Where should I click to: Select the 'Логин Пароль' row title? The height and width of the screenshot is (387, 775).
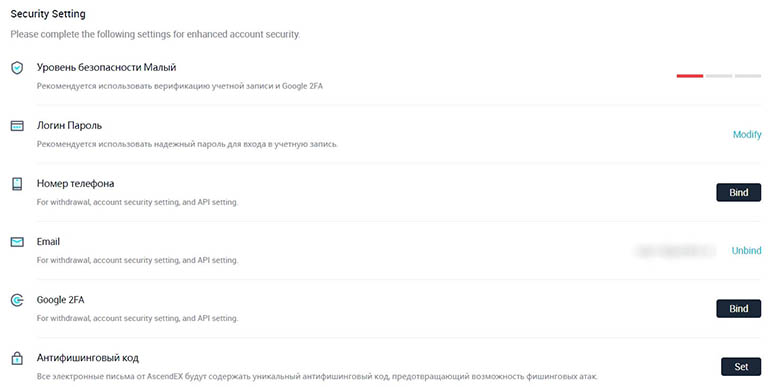tap(69, 126)
